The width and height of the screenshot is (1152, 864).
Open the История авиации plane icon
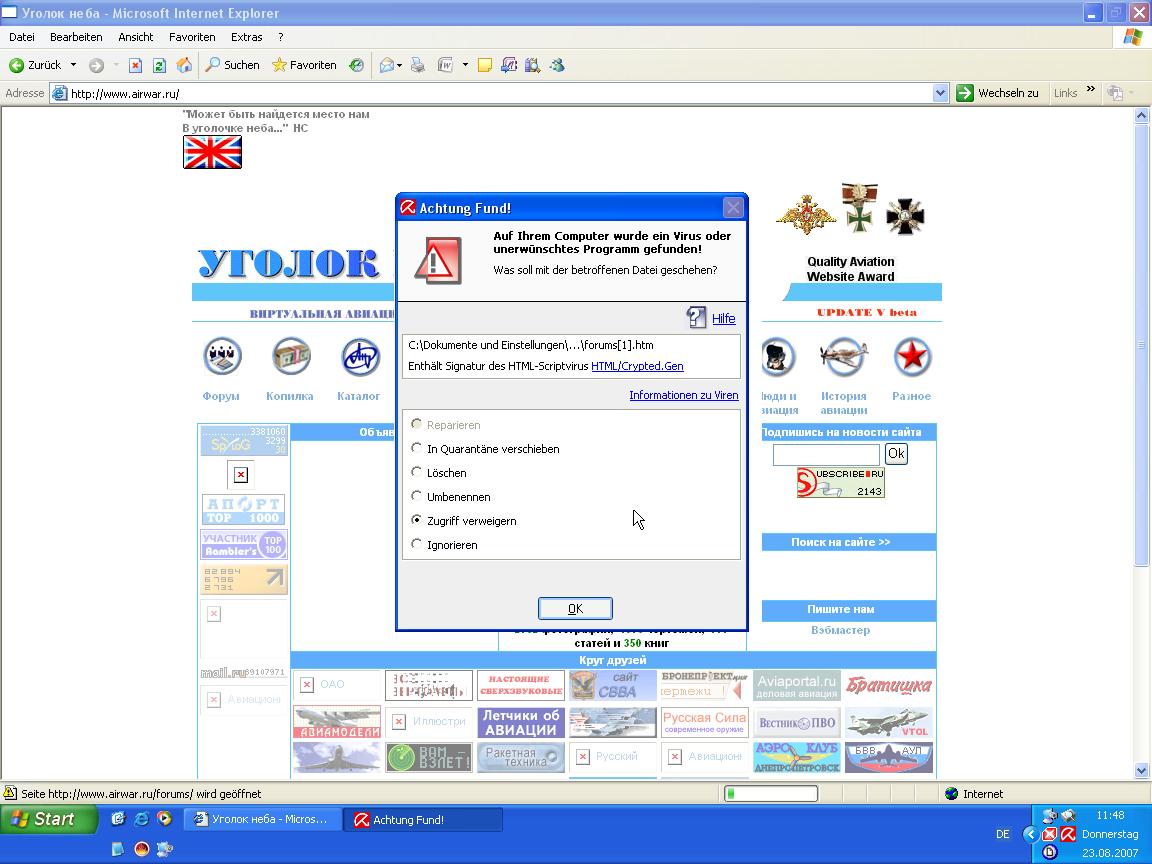(x=843, y=357)
